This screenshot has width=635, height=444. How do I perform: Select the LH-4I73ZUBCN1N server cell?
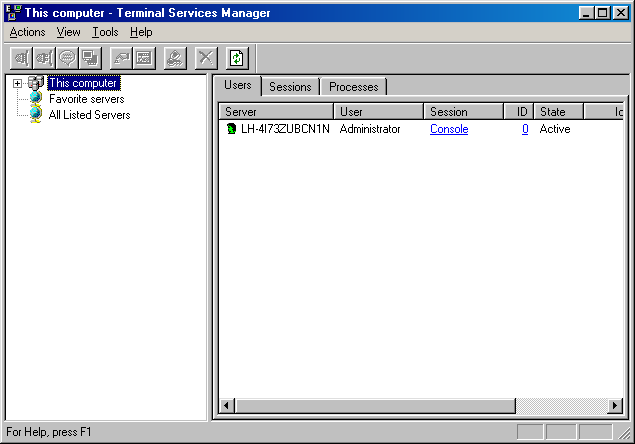(285, 129)
